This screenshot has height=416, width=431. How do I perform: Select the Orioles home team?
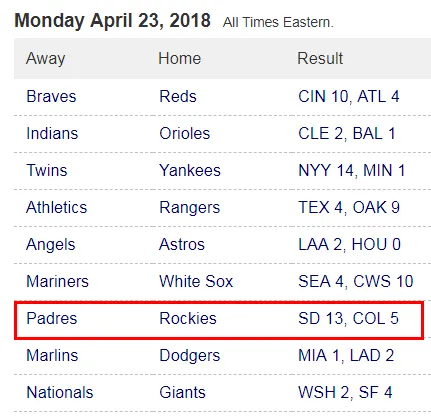(x=185, y=134)
